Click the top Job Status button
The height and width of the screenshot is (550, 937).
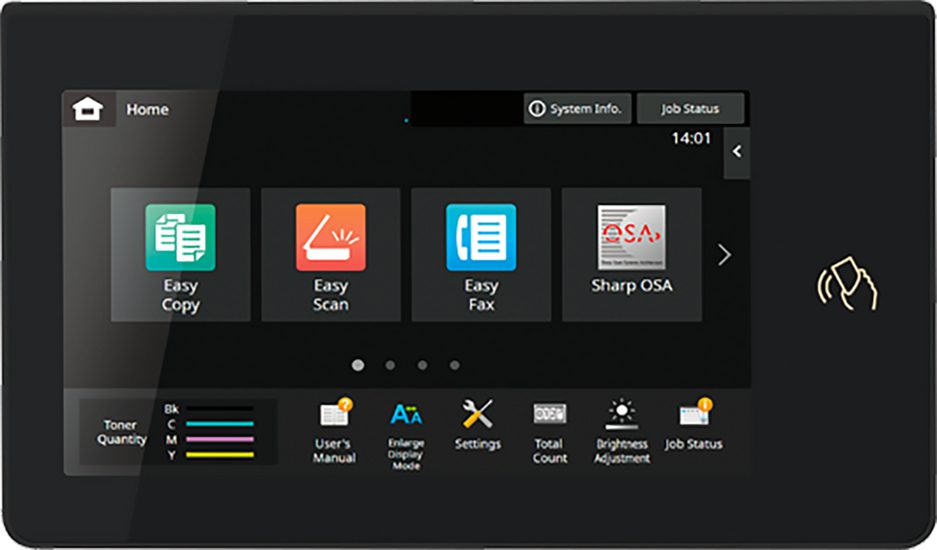690,109
